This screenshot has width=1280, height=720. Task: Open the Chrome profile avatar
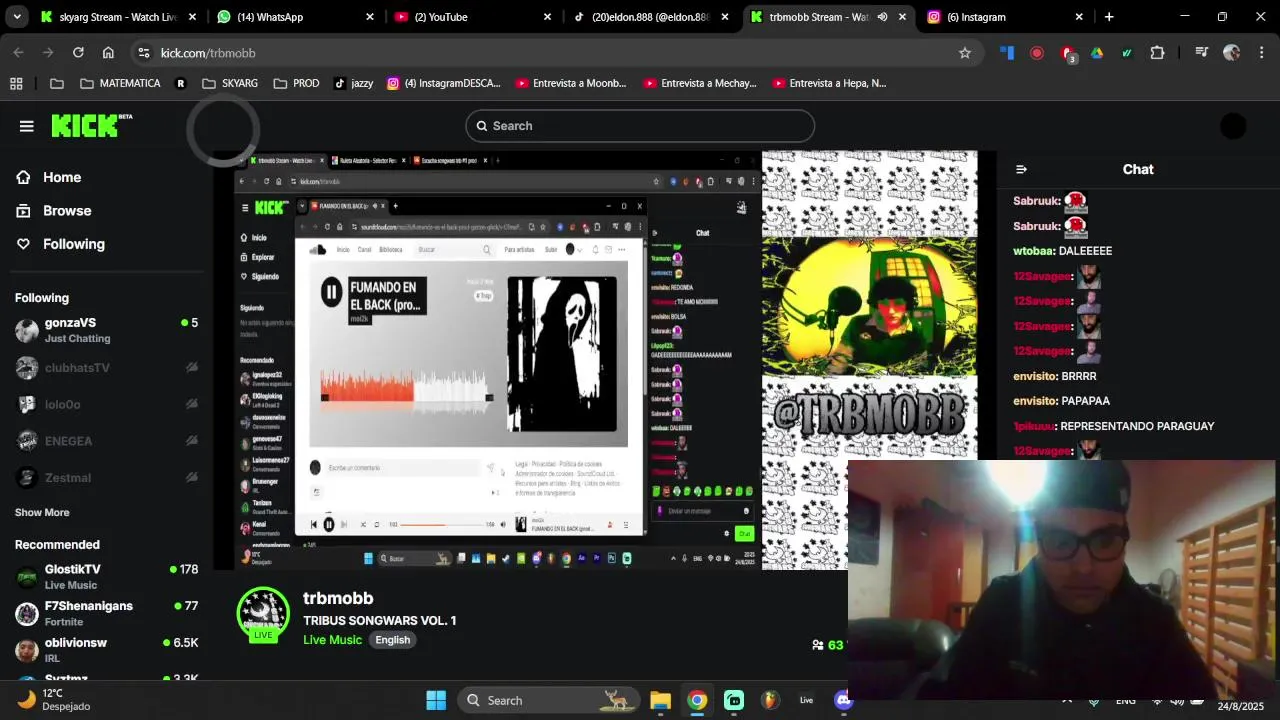[1232, 53]
